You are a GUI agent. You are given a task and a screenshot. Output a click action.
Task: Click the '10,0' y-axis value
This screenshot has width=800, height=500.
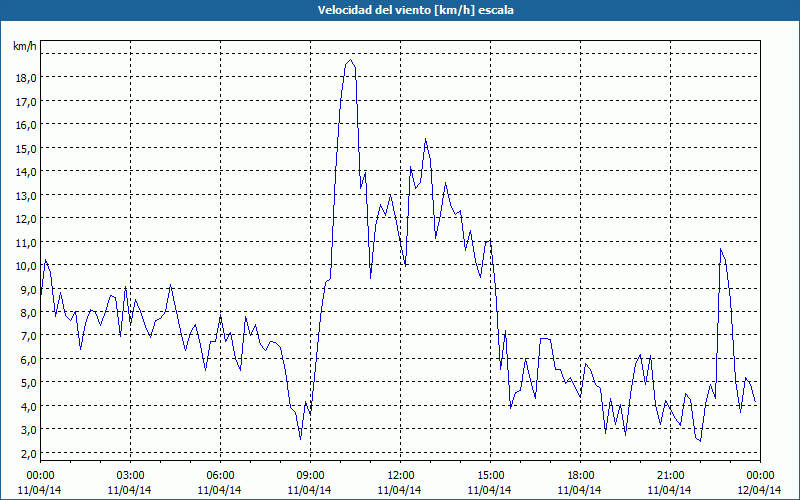click(26, 265)
